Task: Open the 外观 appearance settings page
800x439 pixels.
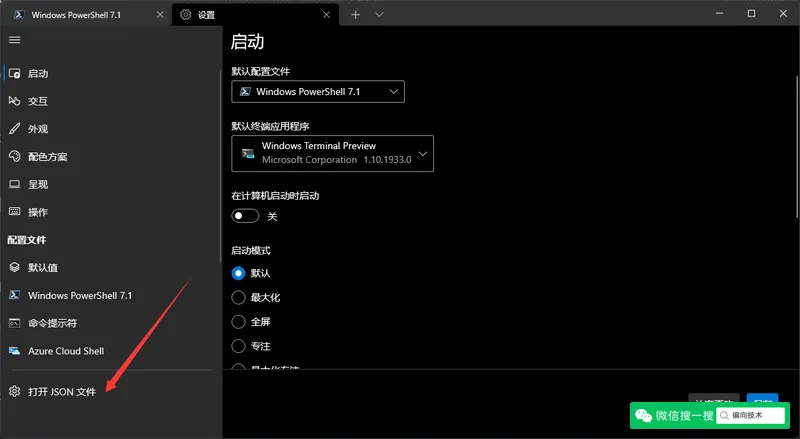Action: point(110,129)
